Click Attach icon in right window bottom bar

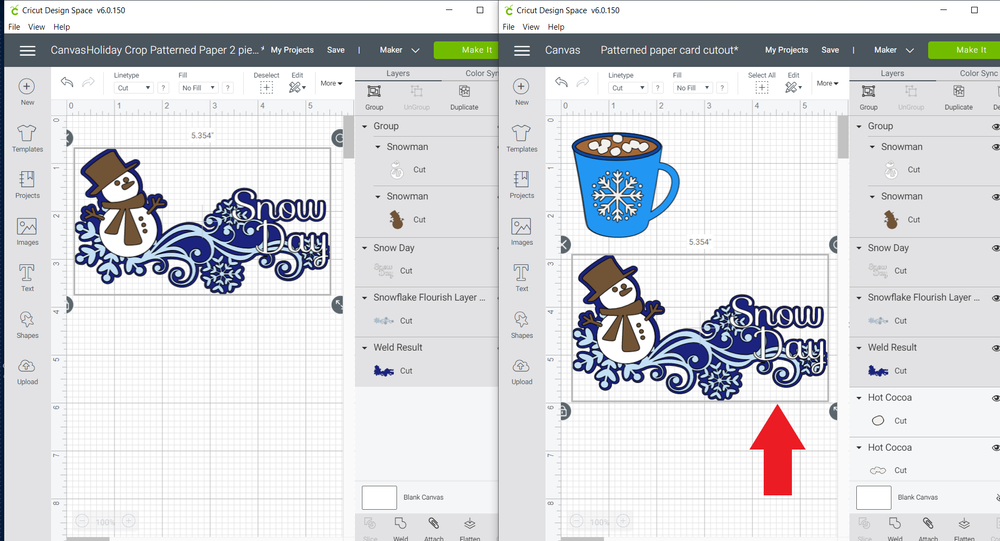[x=928, y=524]
